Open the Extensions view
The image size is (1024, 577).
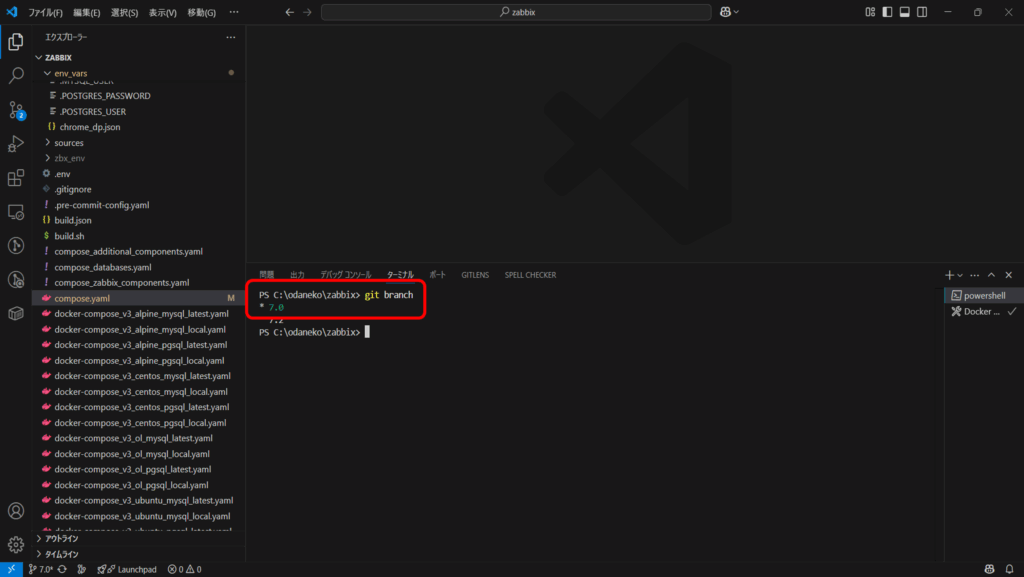tap(16, 178)
